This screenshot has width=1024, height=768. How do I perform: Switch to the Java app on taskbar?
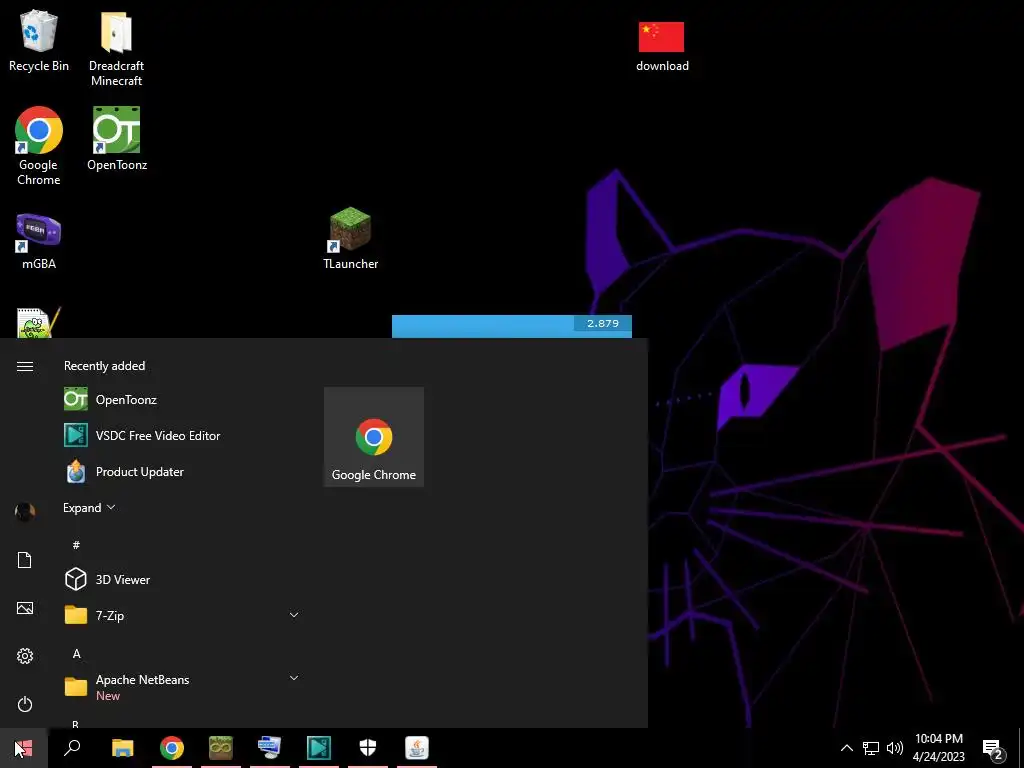point(417,748)
